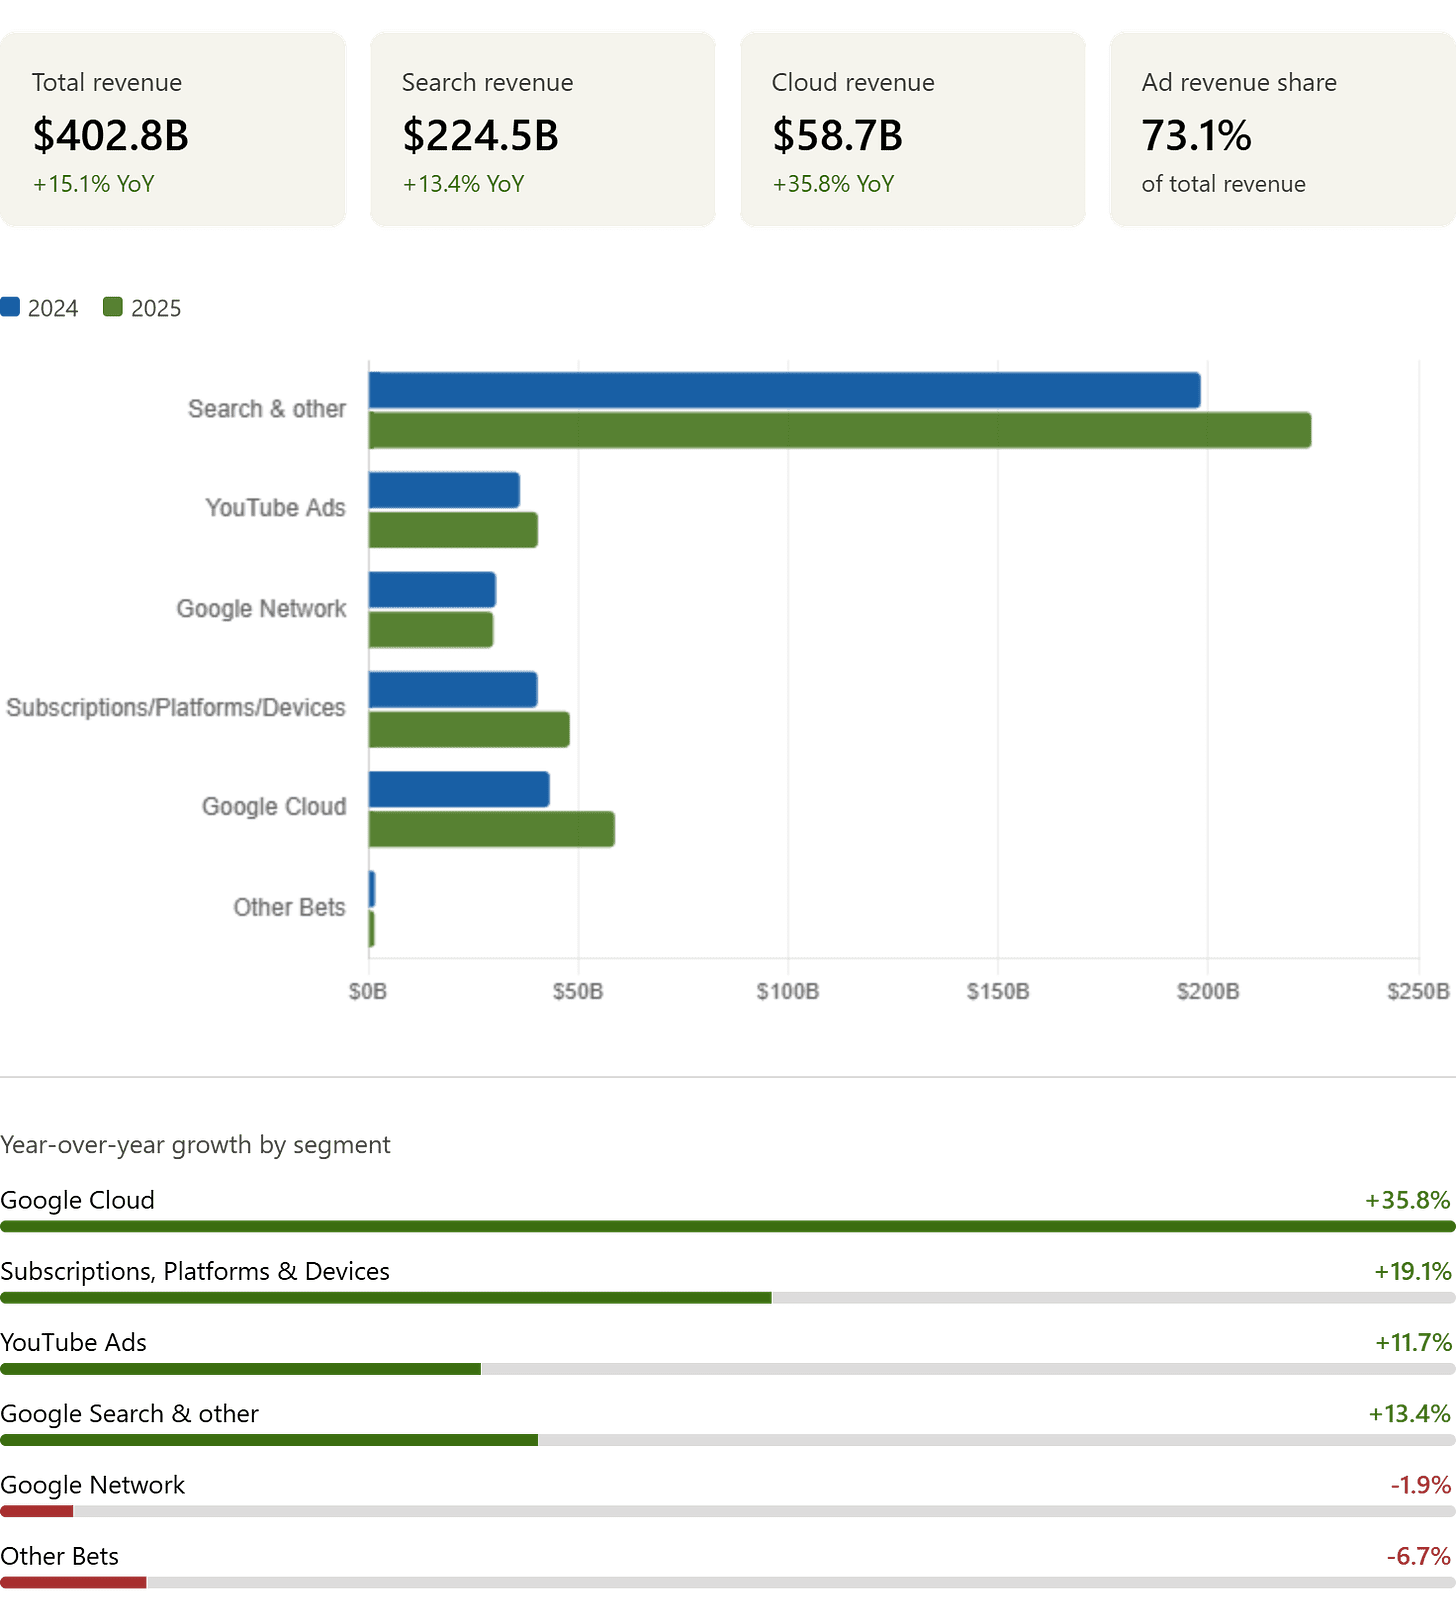Click the 2024 Google Cloud bar

pyautogui.click(x=459, y=790)
